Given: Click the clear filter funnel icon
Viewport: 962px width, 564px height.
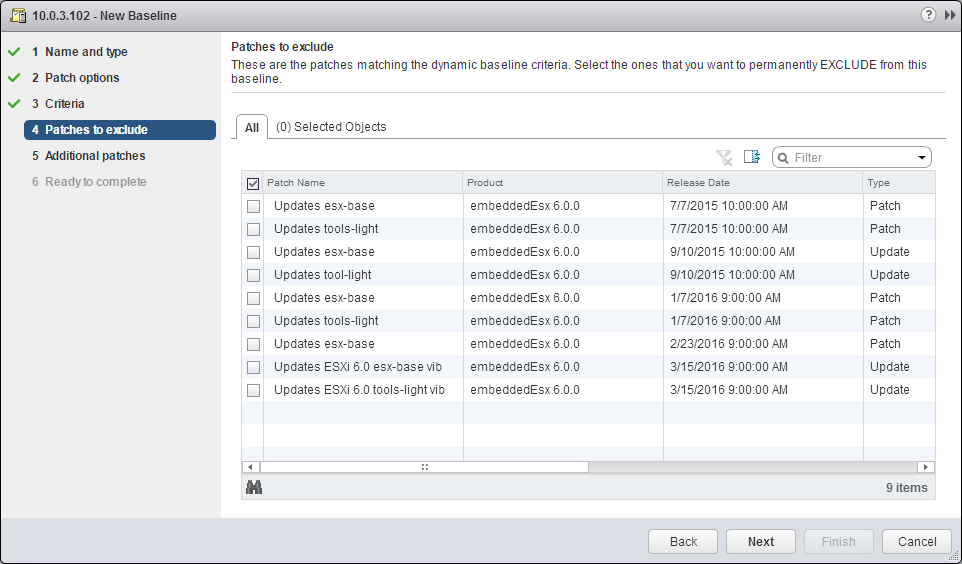Looking at the screenshot, I should (x=724, y=158).
